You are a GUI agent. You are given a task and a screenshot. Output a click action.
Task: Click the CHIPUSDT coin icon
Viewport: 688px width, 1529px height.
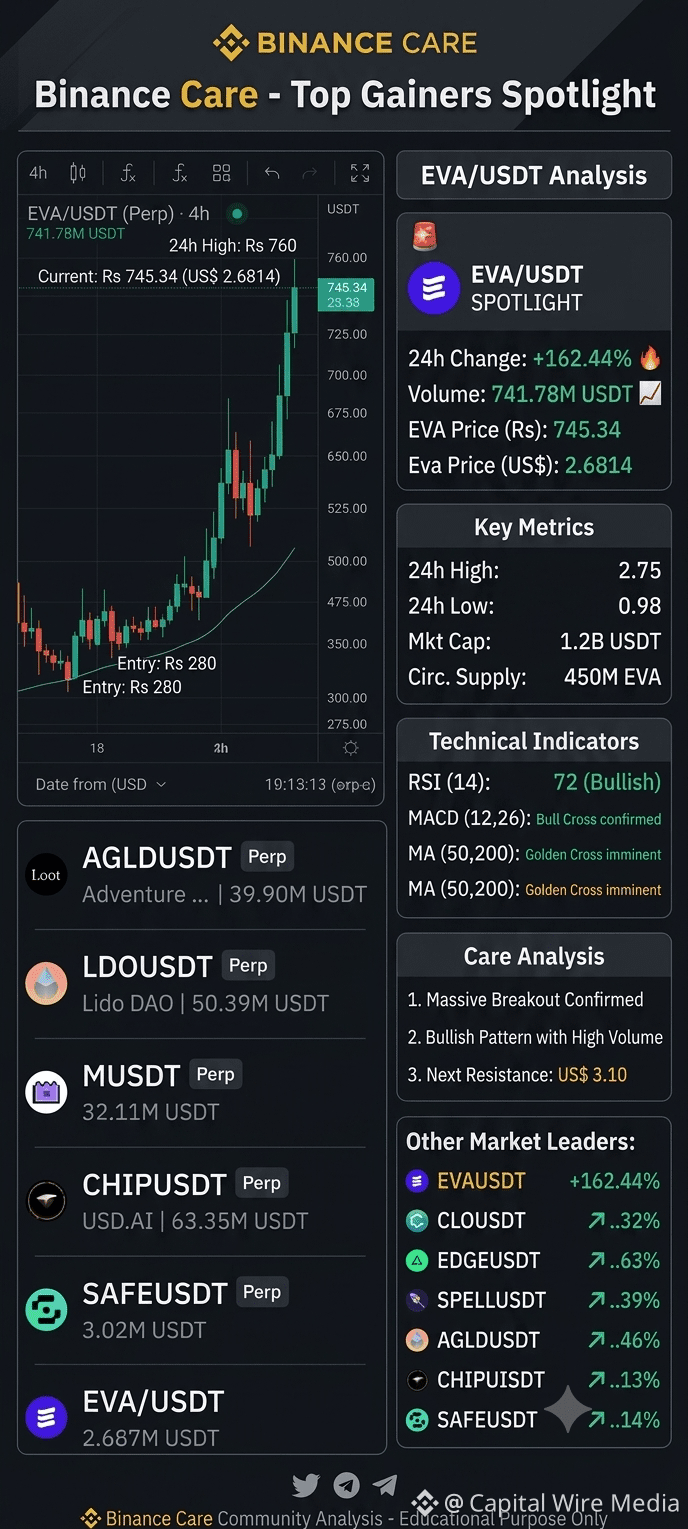pos(46,1201)
